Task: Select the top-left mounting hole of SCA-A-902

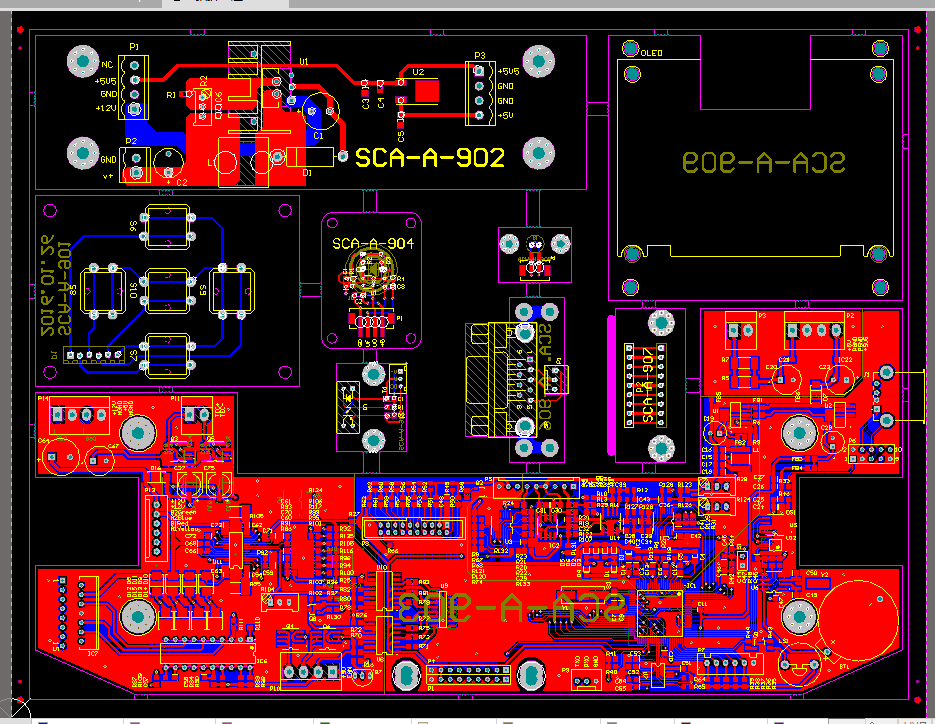Action: [81, 62]
